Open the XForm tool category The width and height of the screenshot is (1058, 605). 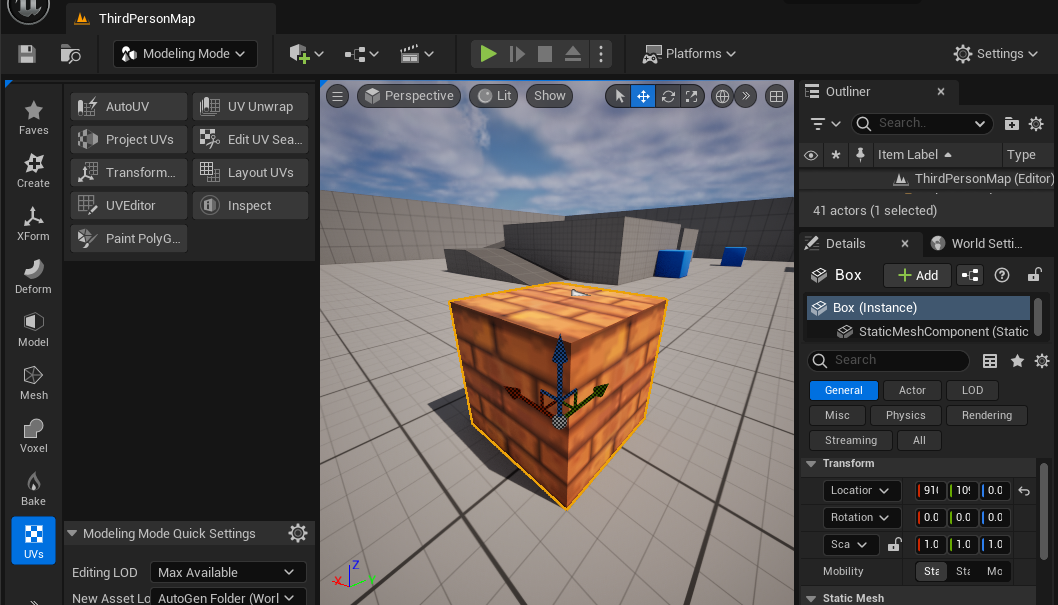[x=33, y=224]
